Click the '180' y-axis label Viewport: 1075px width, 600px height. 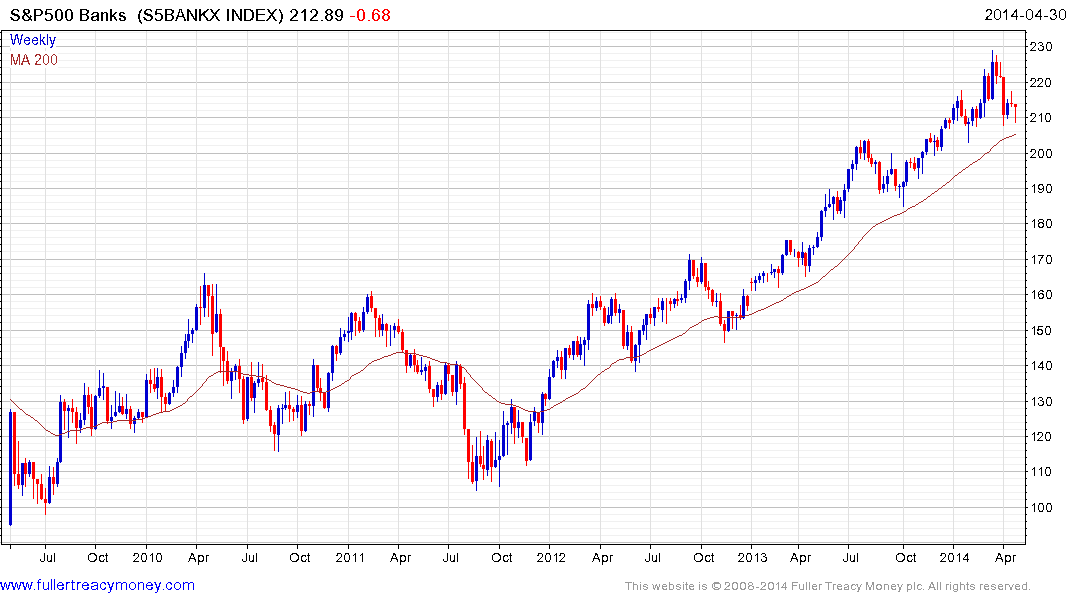coord(1040,224)
